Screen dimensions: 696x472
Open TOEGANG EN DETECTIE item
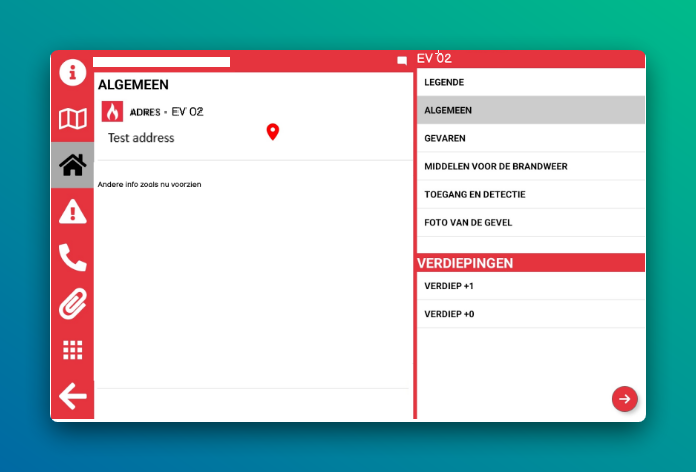[530, 194]
